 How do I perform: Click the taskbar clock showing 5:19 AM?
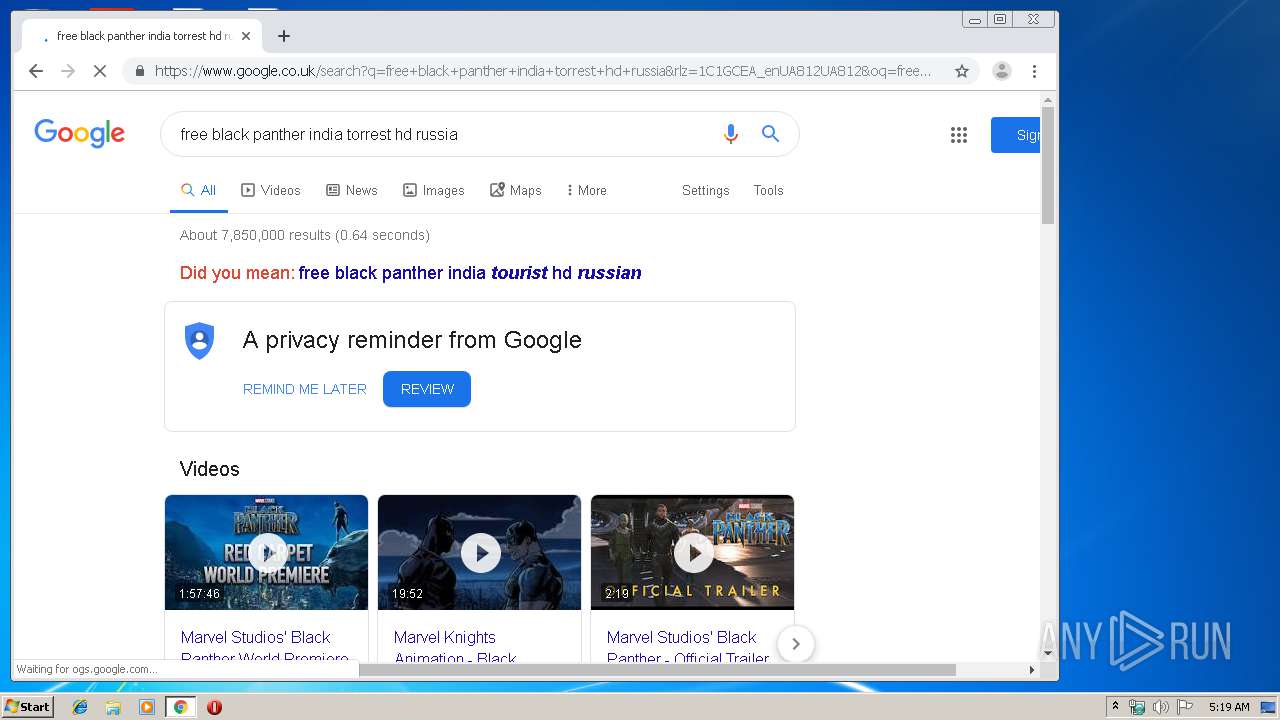1229,707
